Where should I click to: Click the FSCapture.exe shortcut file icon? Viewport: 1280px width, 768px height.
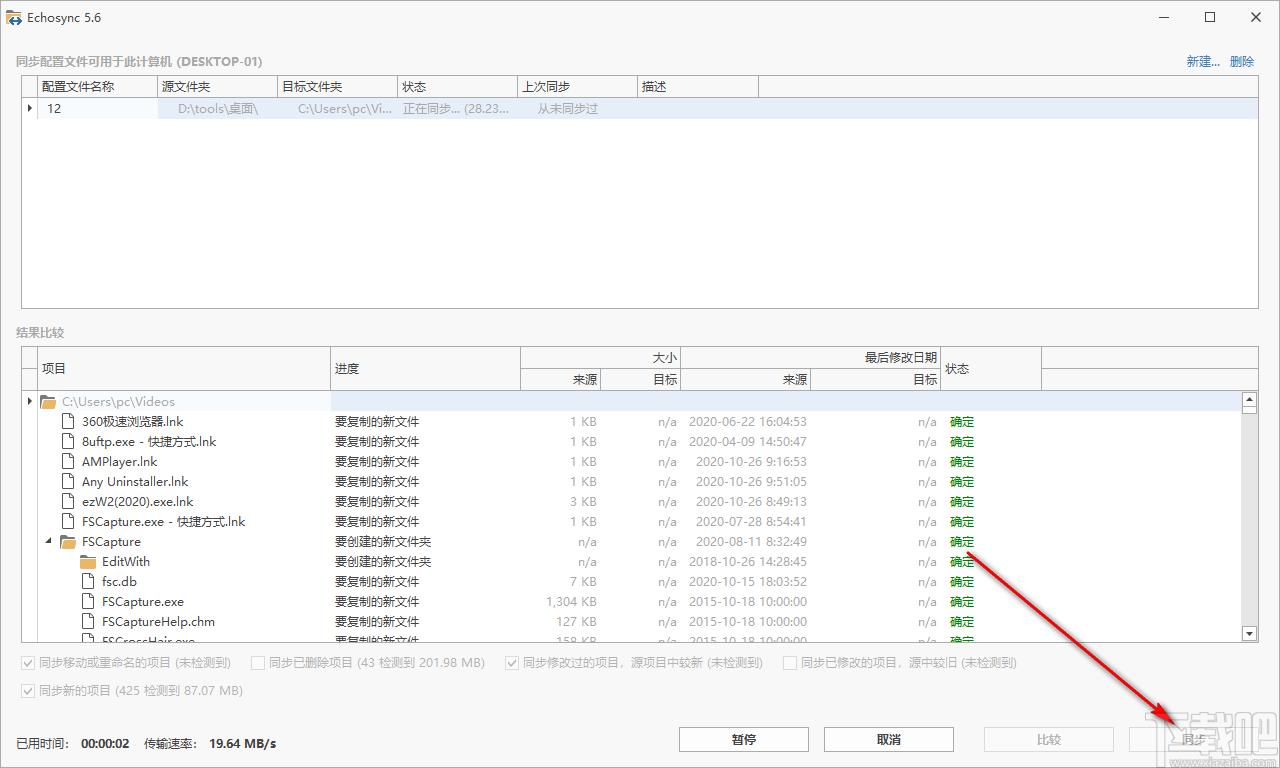(x=68, y=522)
